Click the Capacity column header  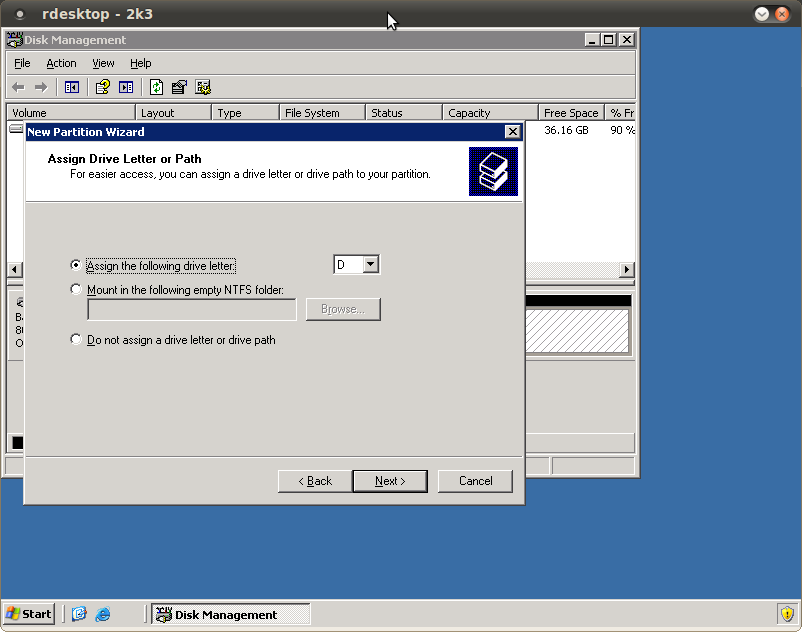pos(491,112)
